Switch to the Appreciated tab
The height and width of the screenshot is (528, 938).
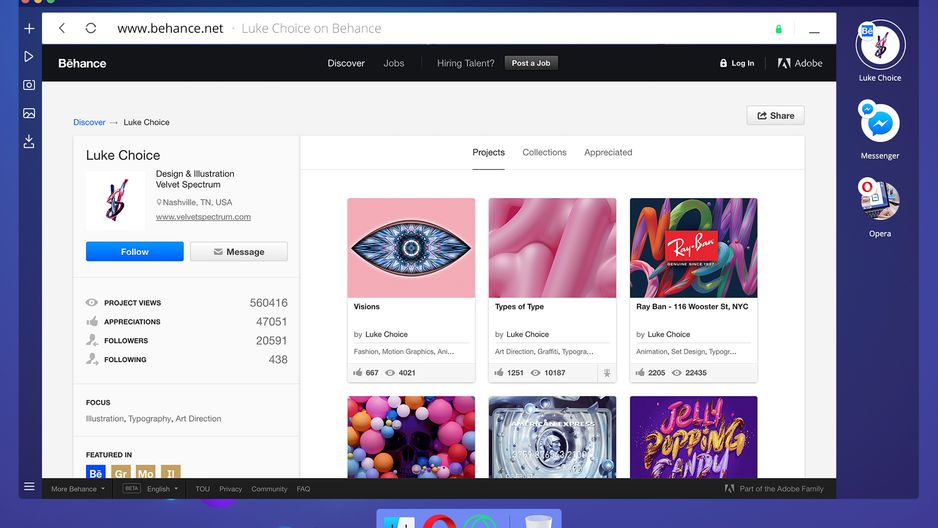click(x=608, y=152)
